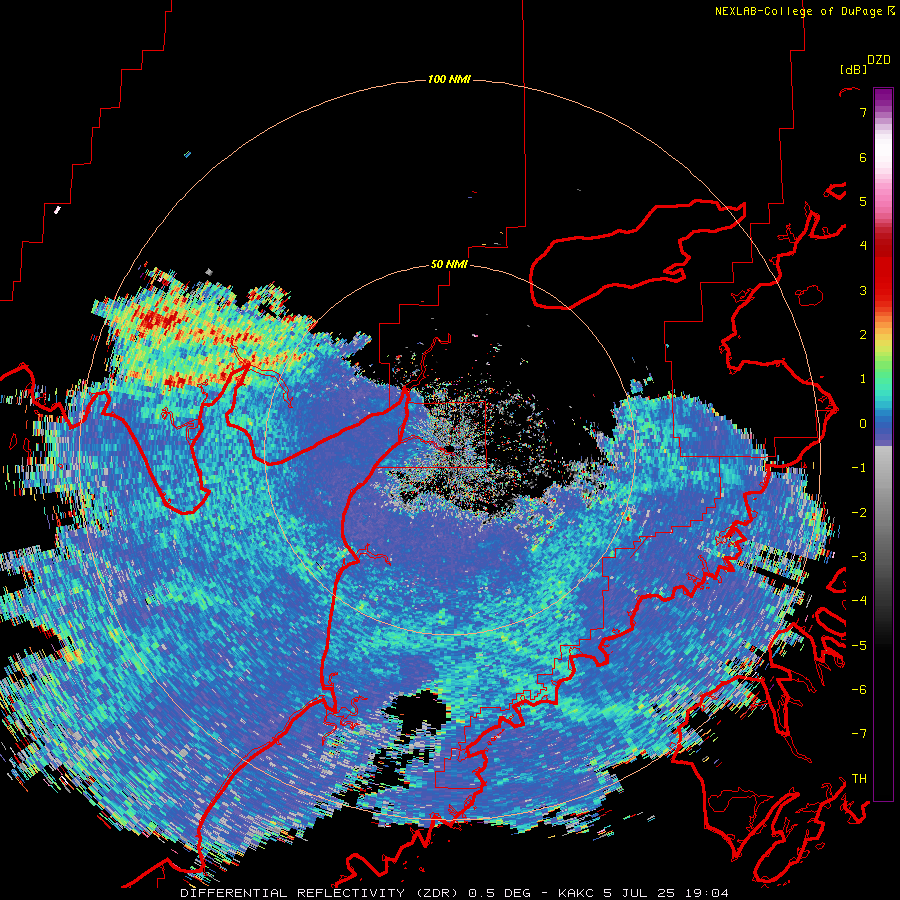Click the 1 value on color scale
The width and height of the screenshot is (900, 900).
(x=863, y=379)
